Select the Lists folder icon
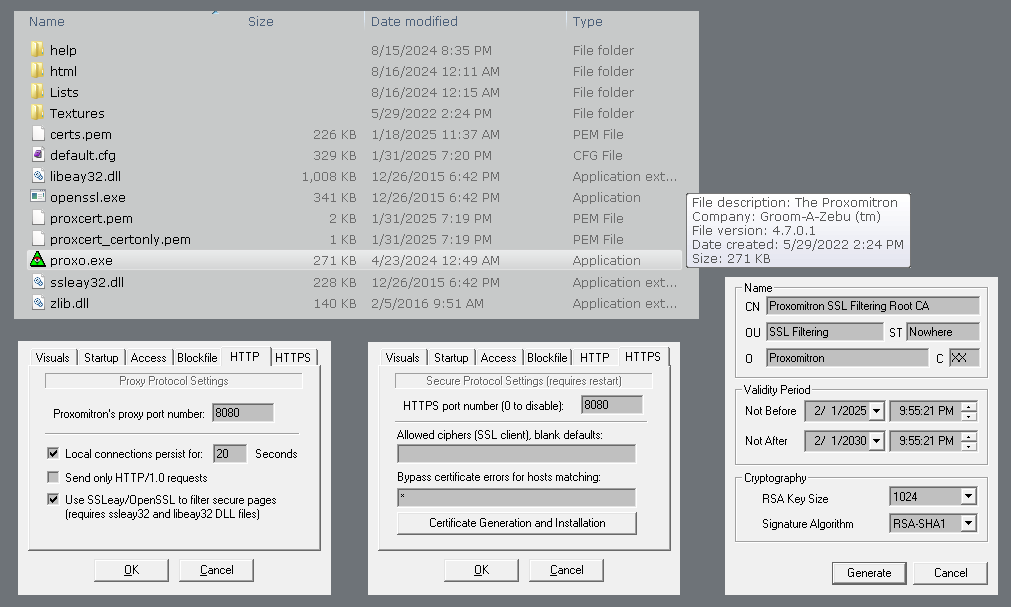This screenshot has height=607, width=1011. click(x=37, y=92)
